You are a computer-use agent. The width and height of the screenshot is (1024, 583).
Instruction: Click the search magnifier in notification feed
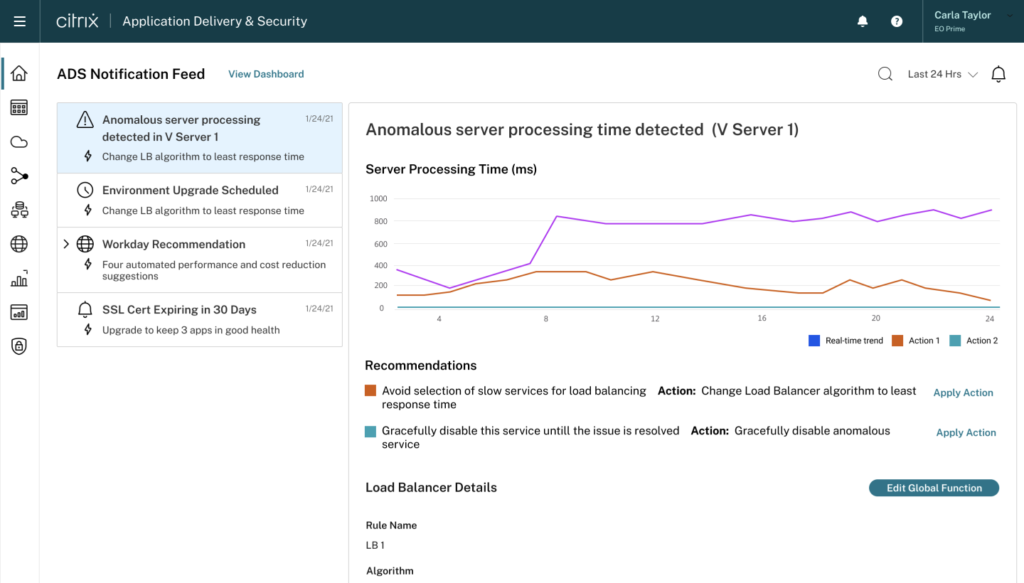(885, 74)
